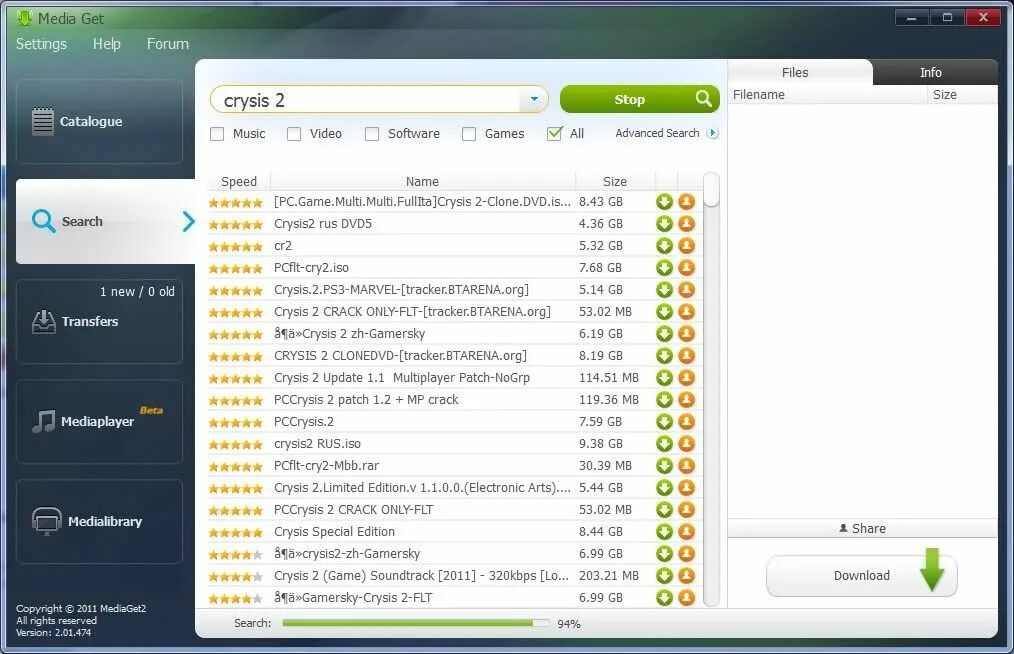
Task: Click the magnifier icon on Stop button
Action: tap(704, 99)
